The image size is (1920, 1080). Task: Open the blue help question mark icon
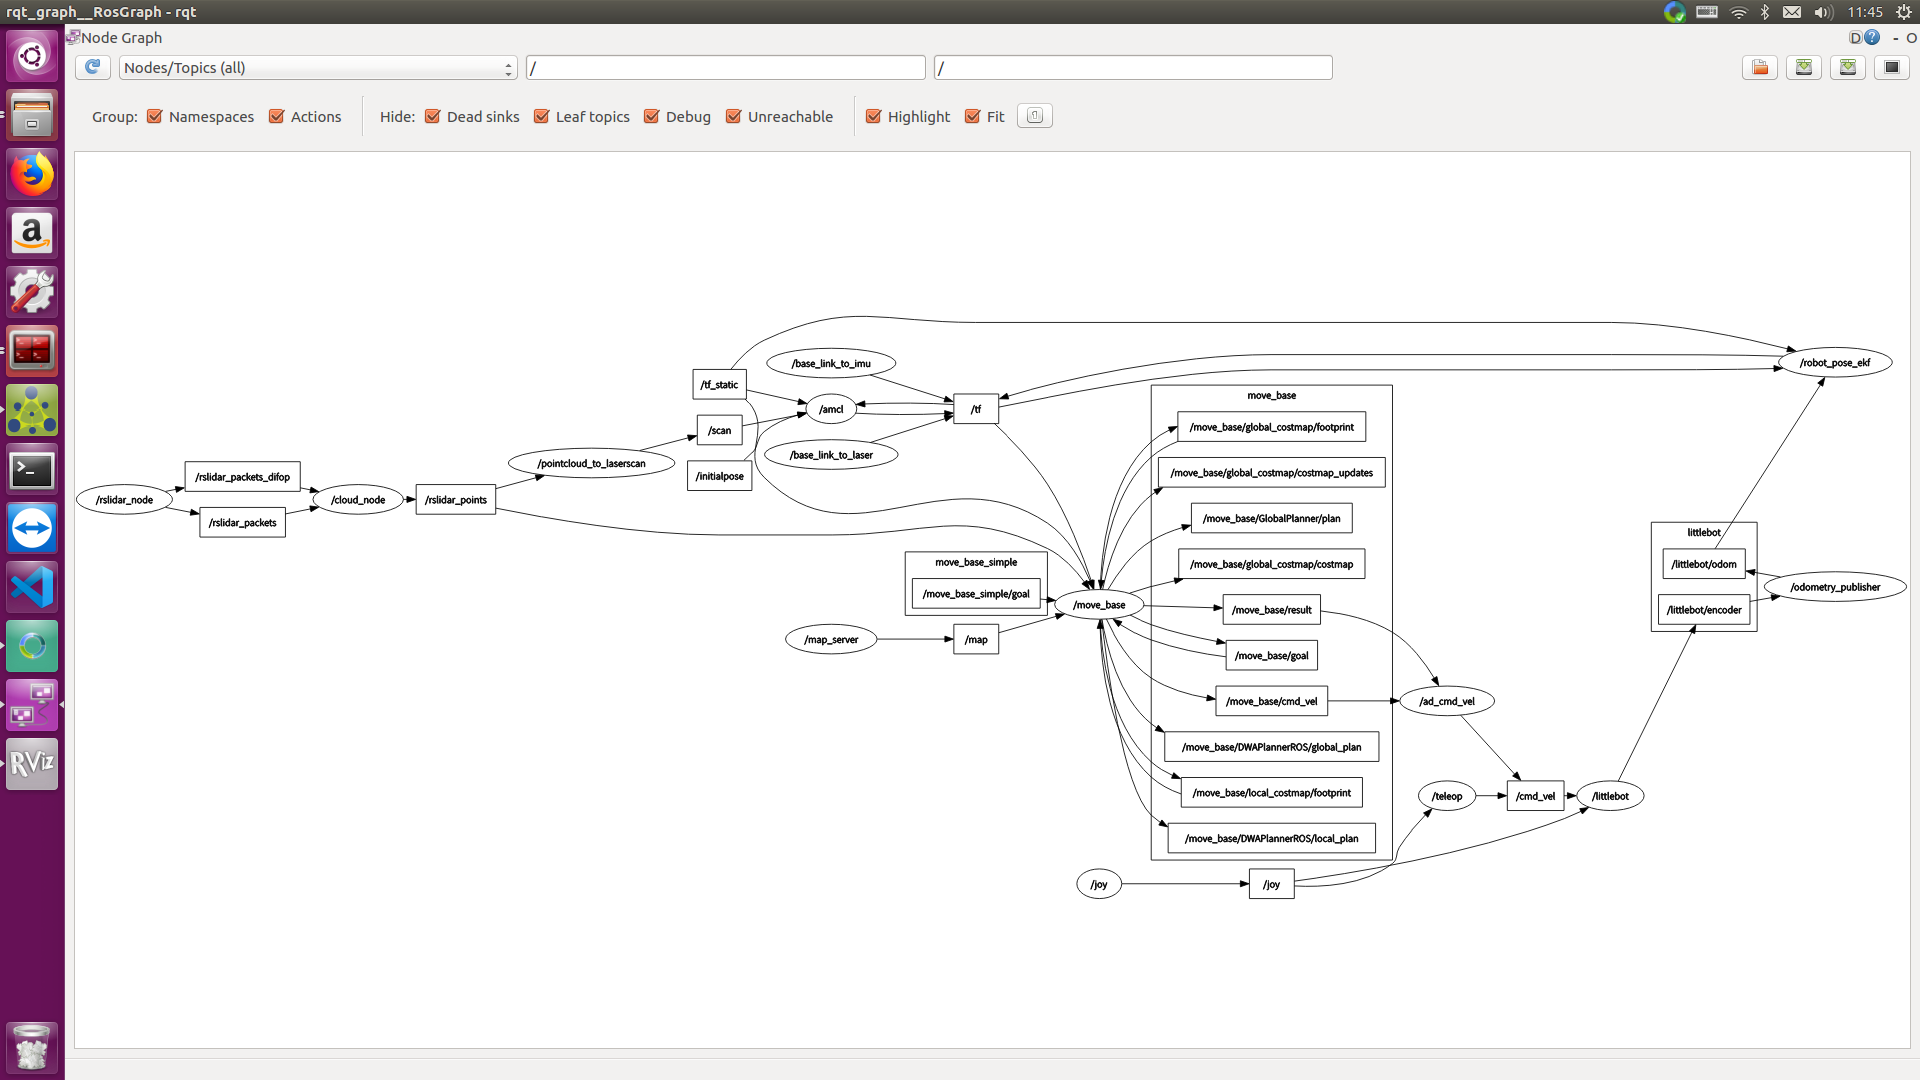[1872, 37]
